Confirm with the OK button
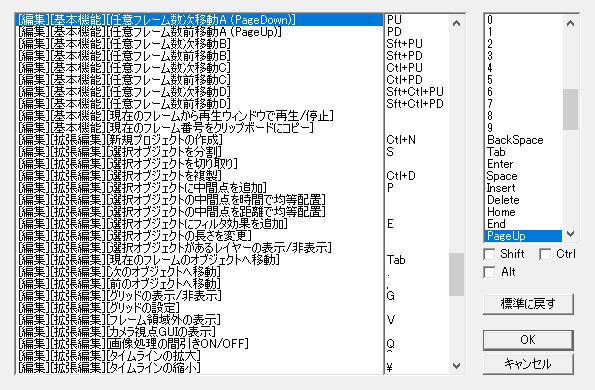 [528, 340]
